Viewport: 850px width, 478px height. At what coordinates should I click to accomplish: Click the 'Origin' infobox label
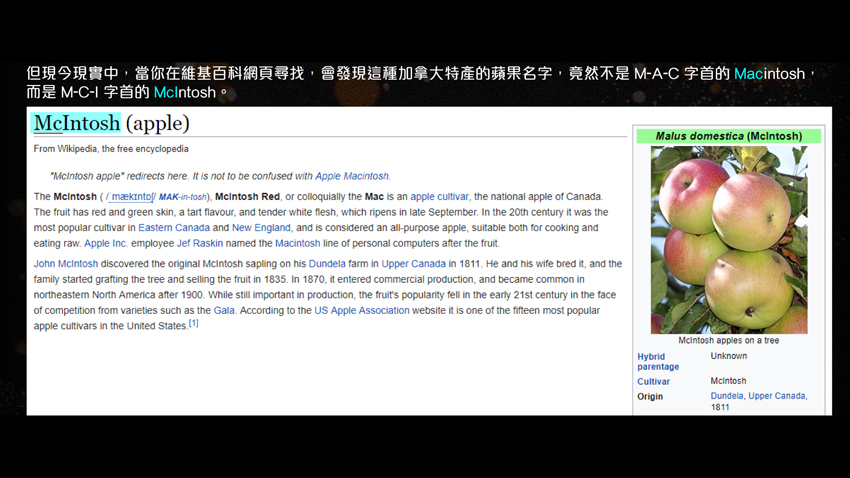tap(650, 397)
